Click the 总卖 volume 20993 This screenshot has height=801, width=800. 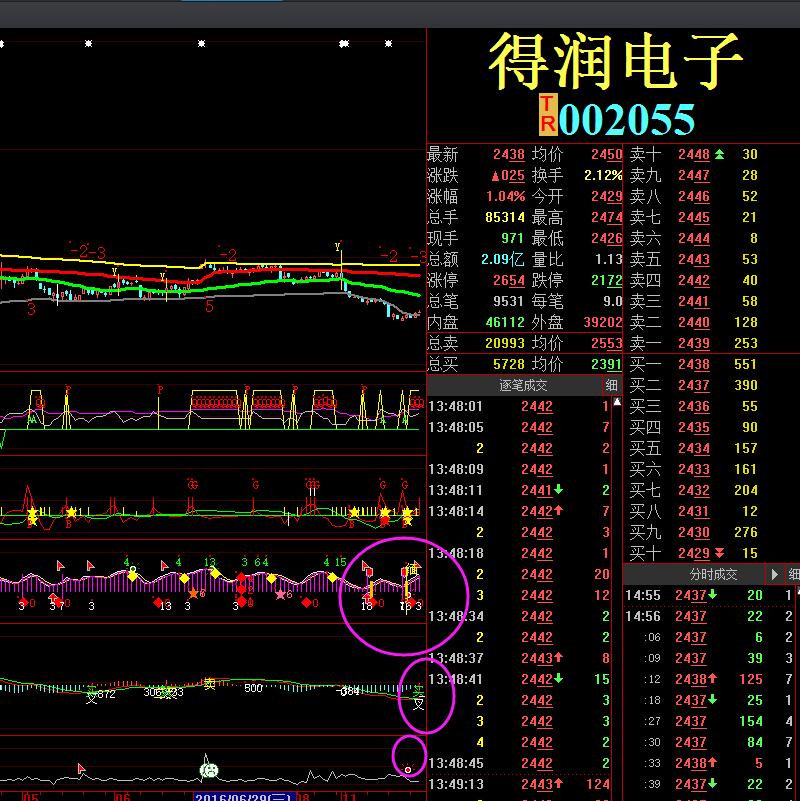[x=505, y=343]
